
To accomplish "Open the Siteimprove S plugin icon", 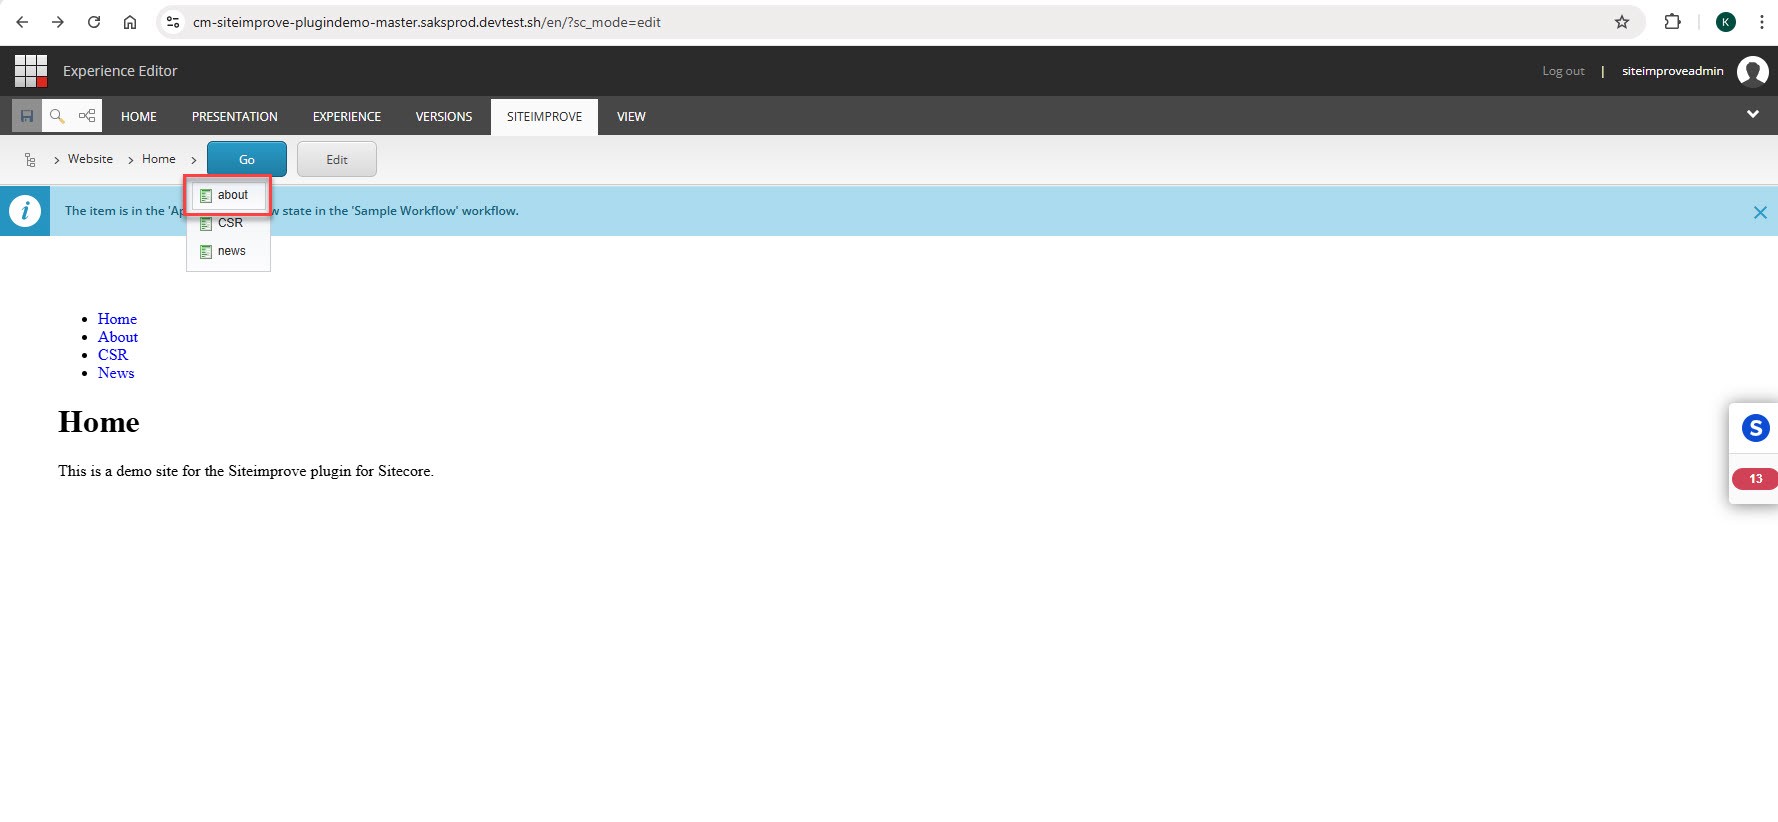I will click(x=1755, y=428).
